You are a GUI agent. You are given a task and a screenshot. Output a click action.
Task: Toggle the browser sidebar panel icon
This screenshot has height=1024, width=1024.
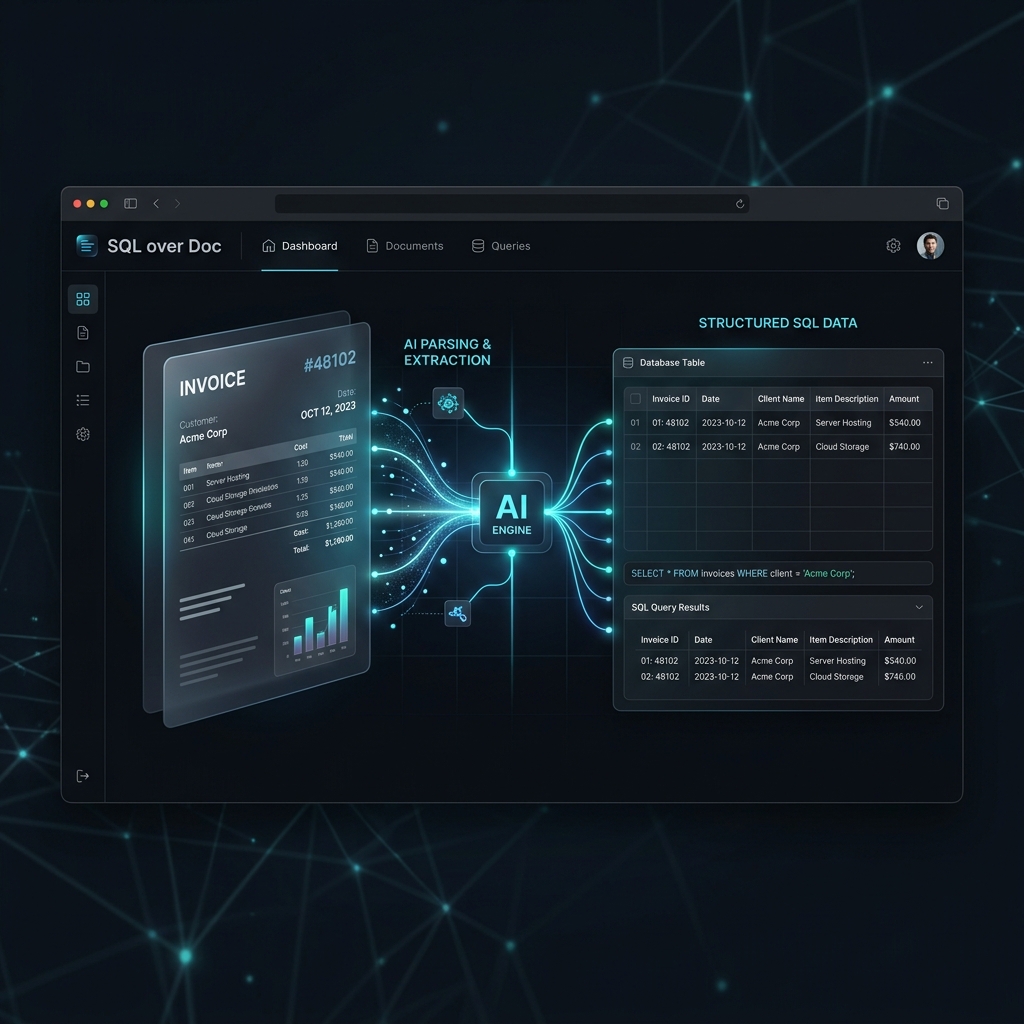(x=131, y=204)
